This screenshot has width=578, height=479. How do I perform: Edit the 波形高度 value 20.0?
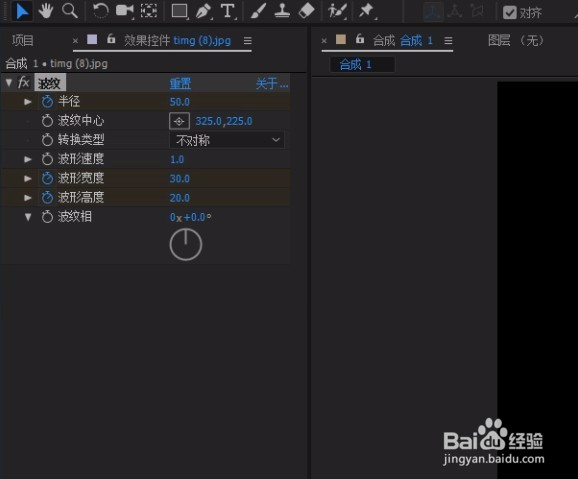[x=180, y=198]
